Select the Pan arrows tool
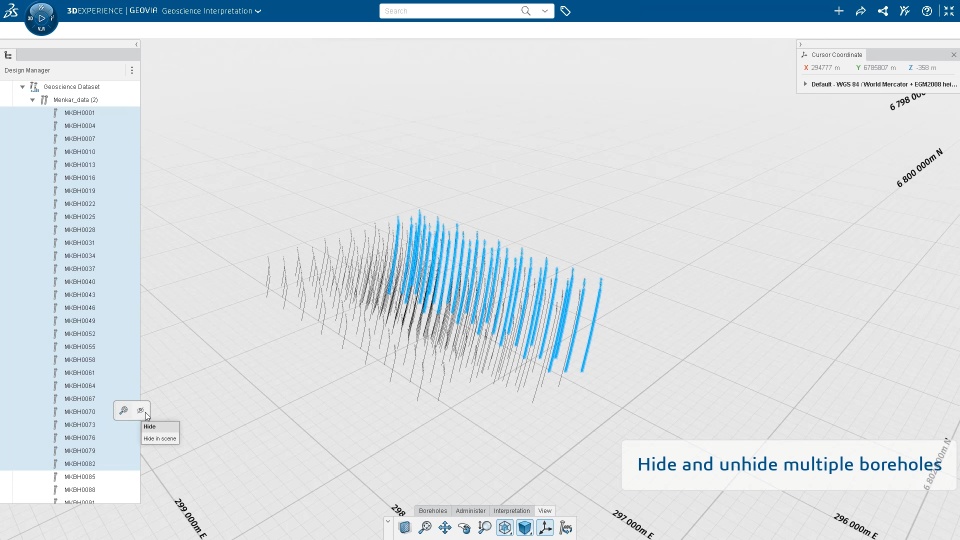Image resolution: width=960 pixels, height=540 pixels. (x=444, y=527)
